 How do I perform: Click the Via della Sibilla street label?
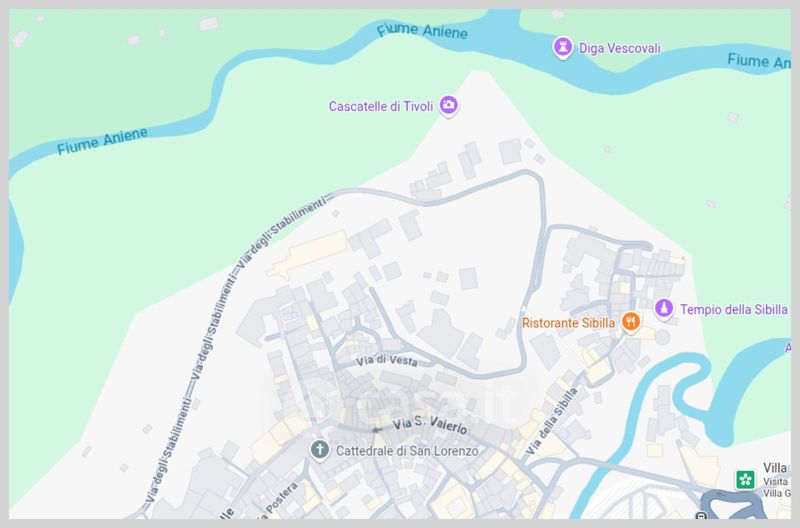(x=552, y=421)
